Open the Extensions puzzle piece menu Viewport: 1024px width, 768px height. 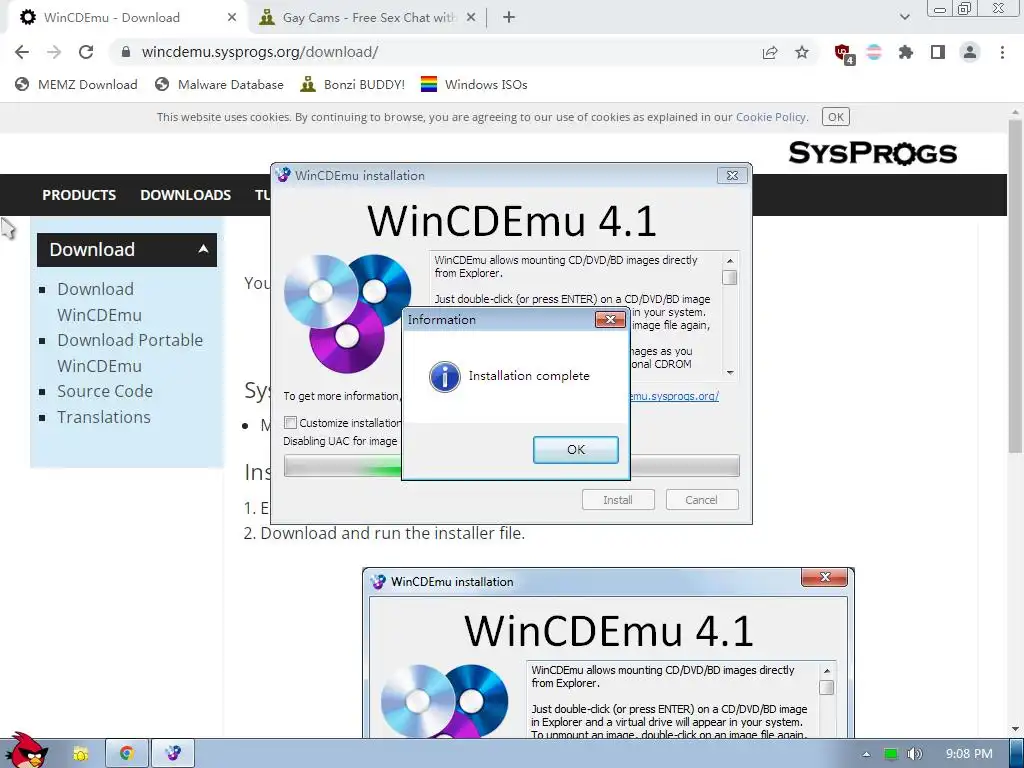[x=906, y=52]
